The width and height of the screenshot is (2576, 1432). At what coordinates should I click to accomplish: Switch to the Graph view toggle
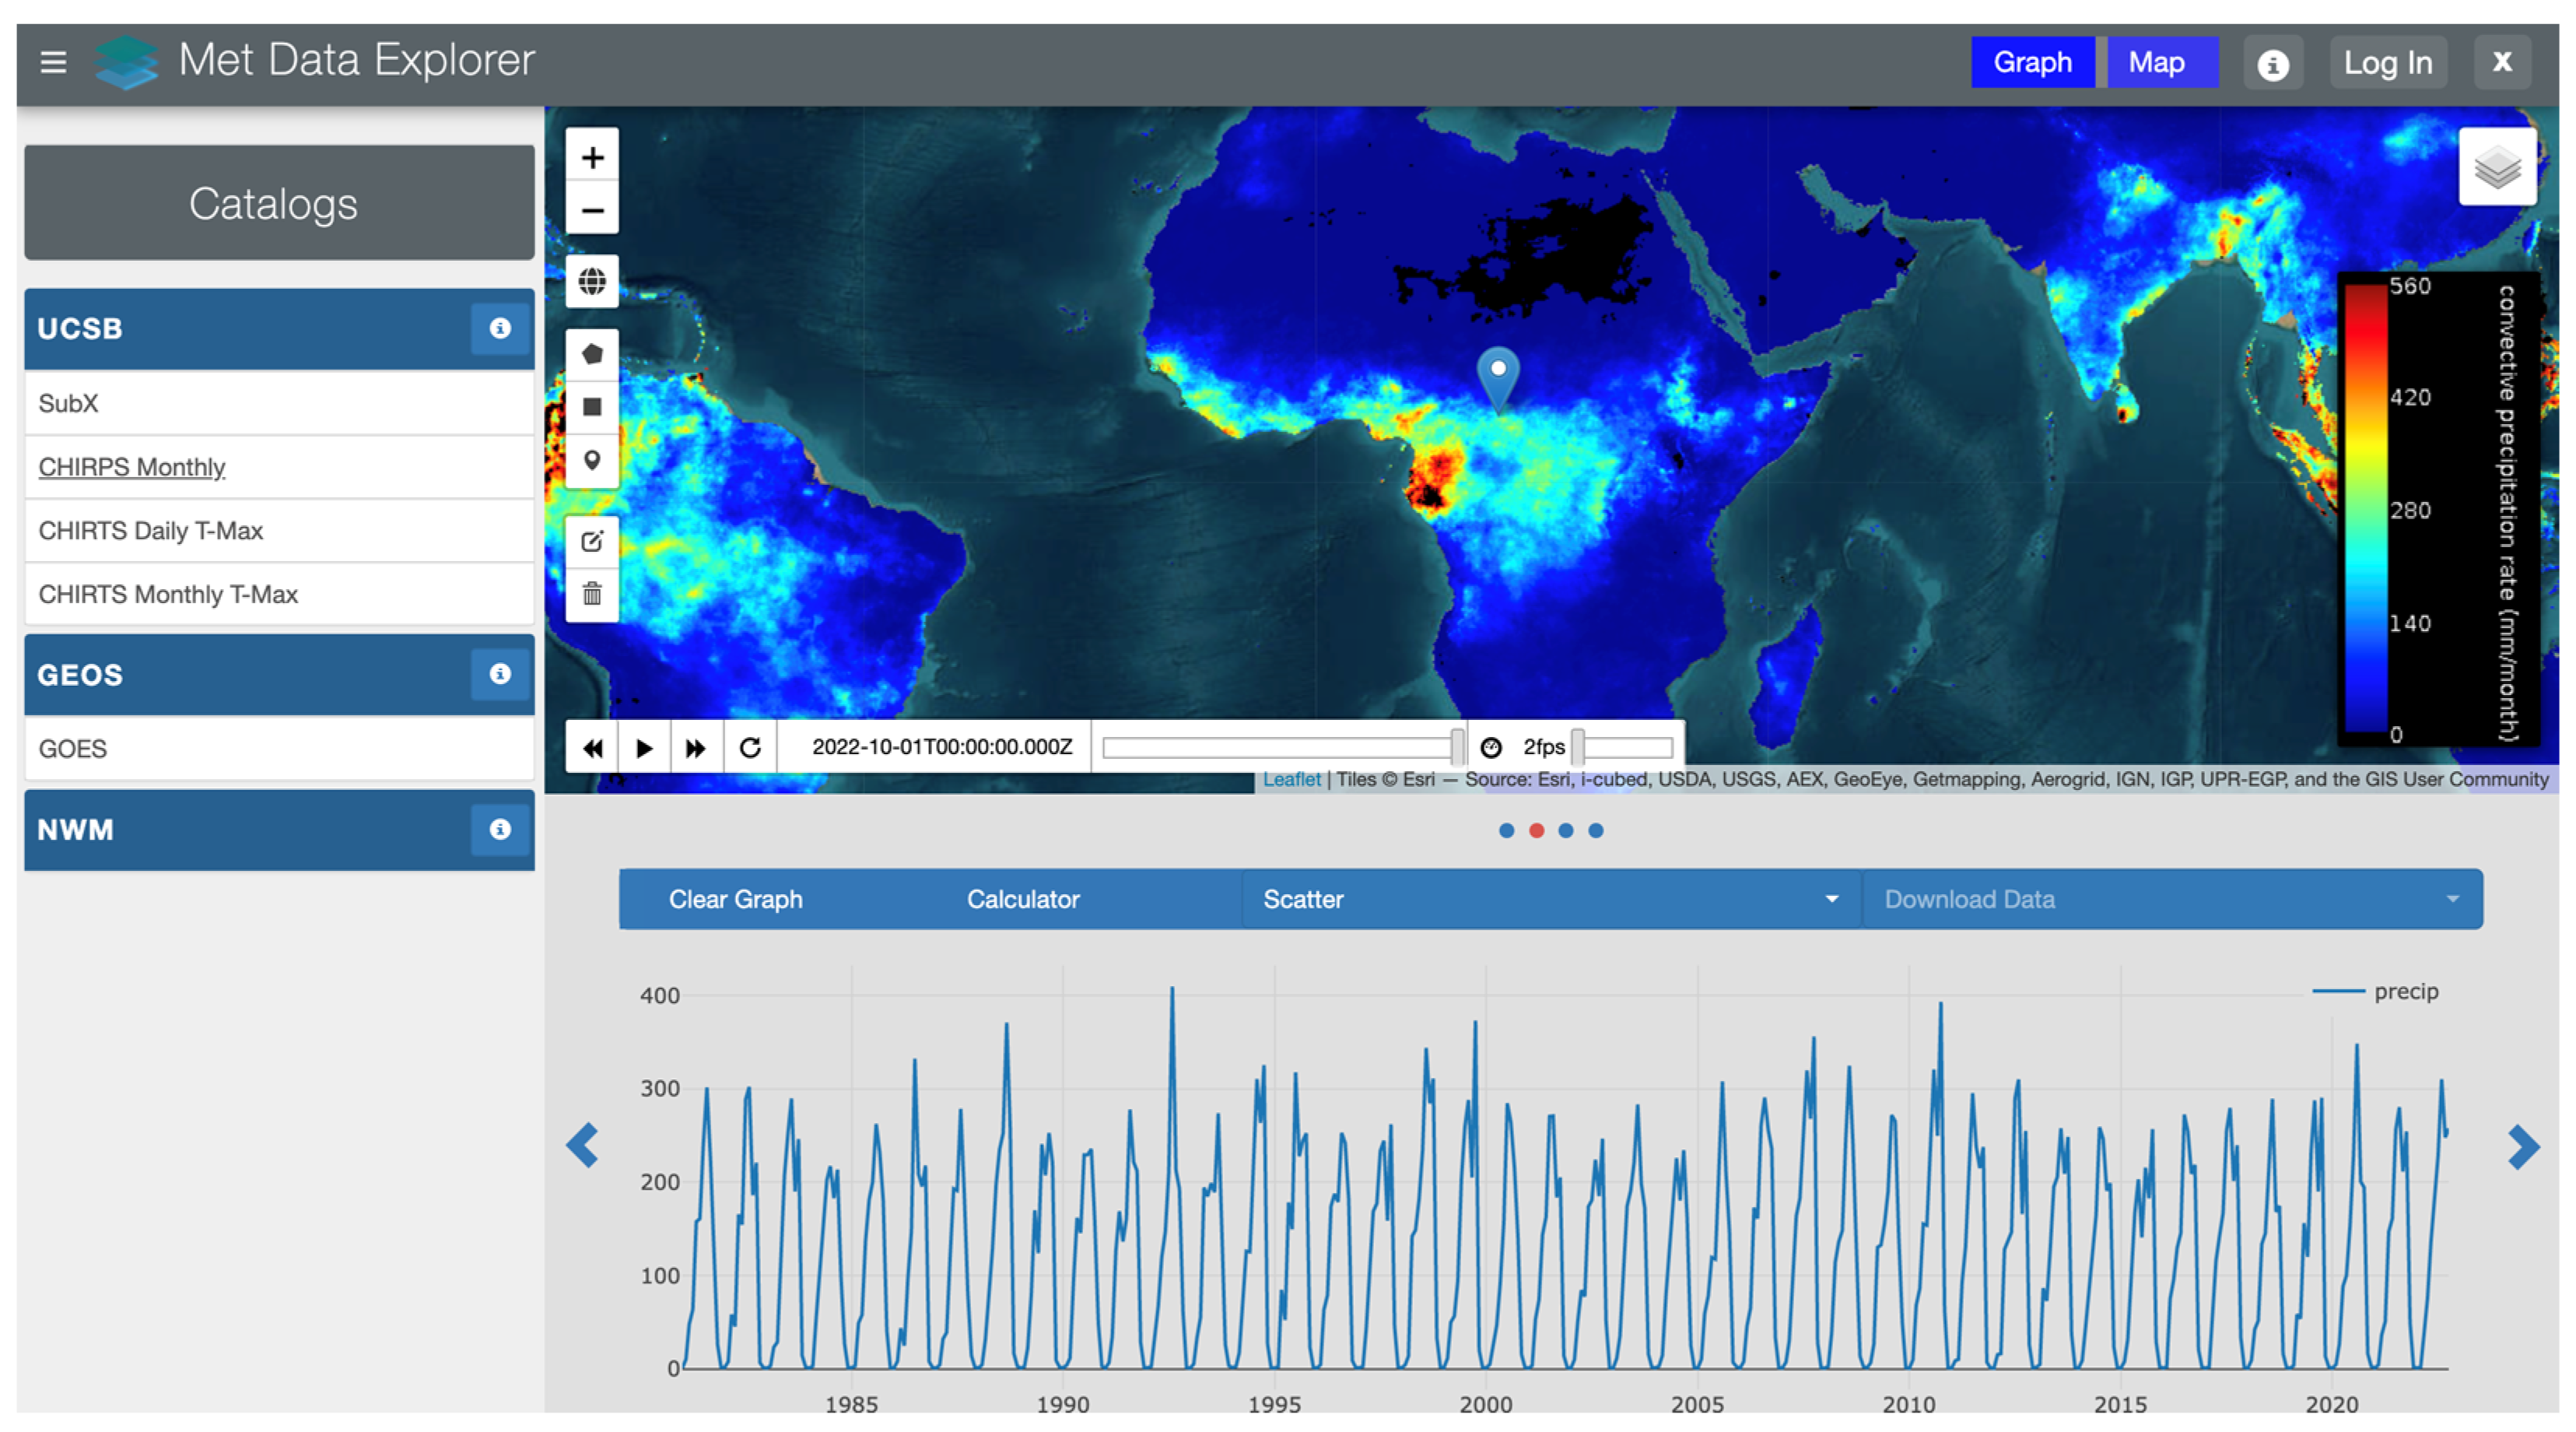coord(2031,62)
